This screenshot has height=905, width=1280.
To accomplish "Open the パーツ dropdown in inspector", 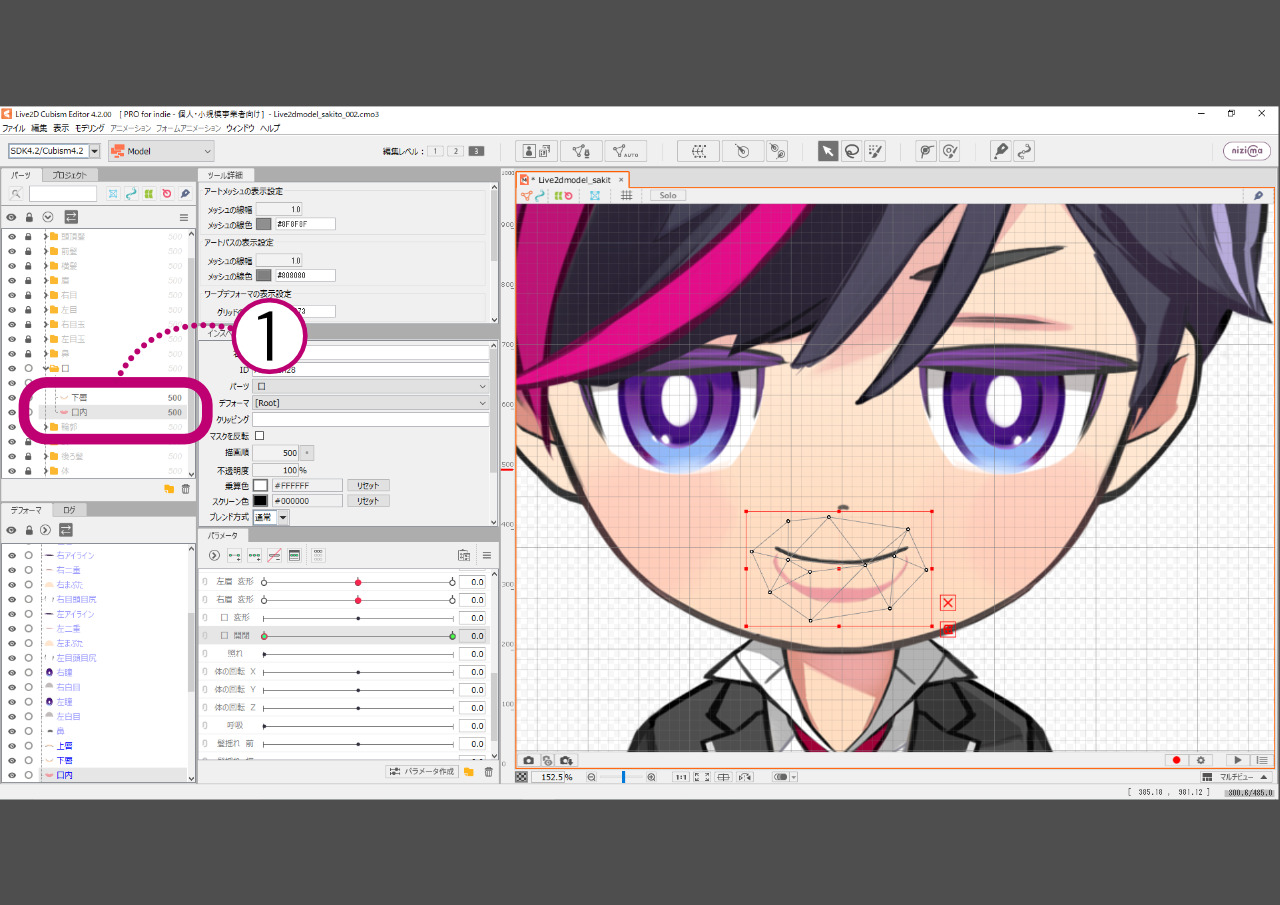I will (371, 386).
